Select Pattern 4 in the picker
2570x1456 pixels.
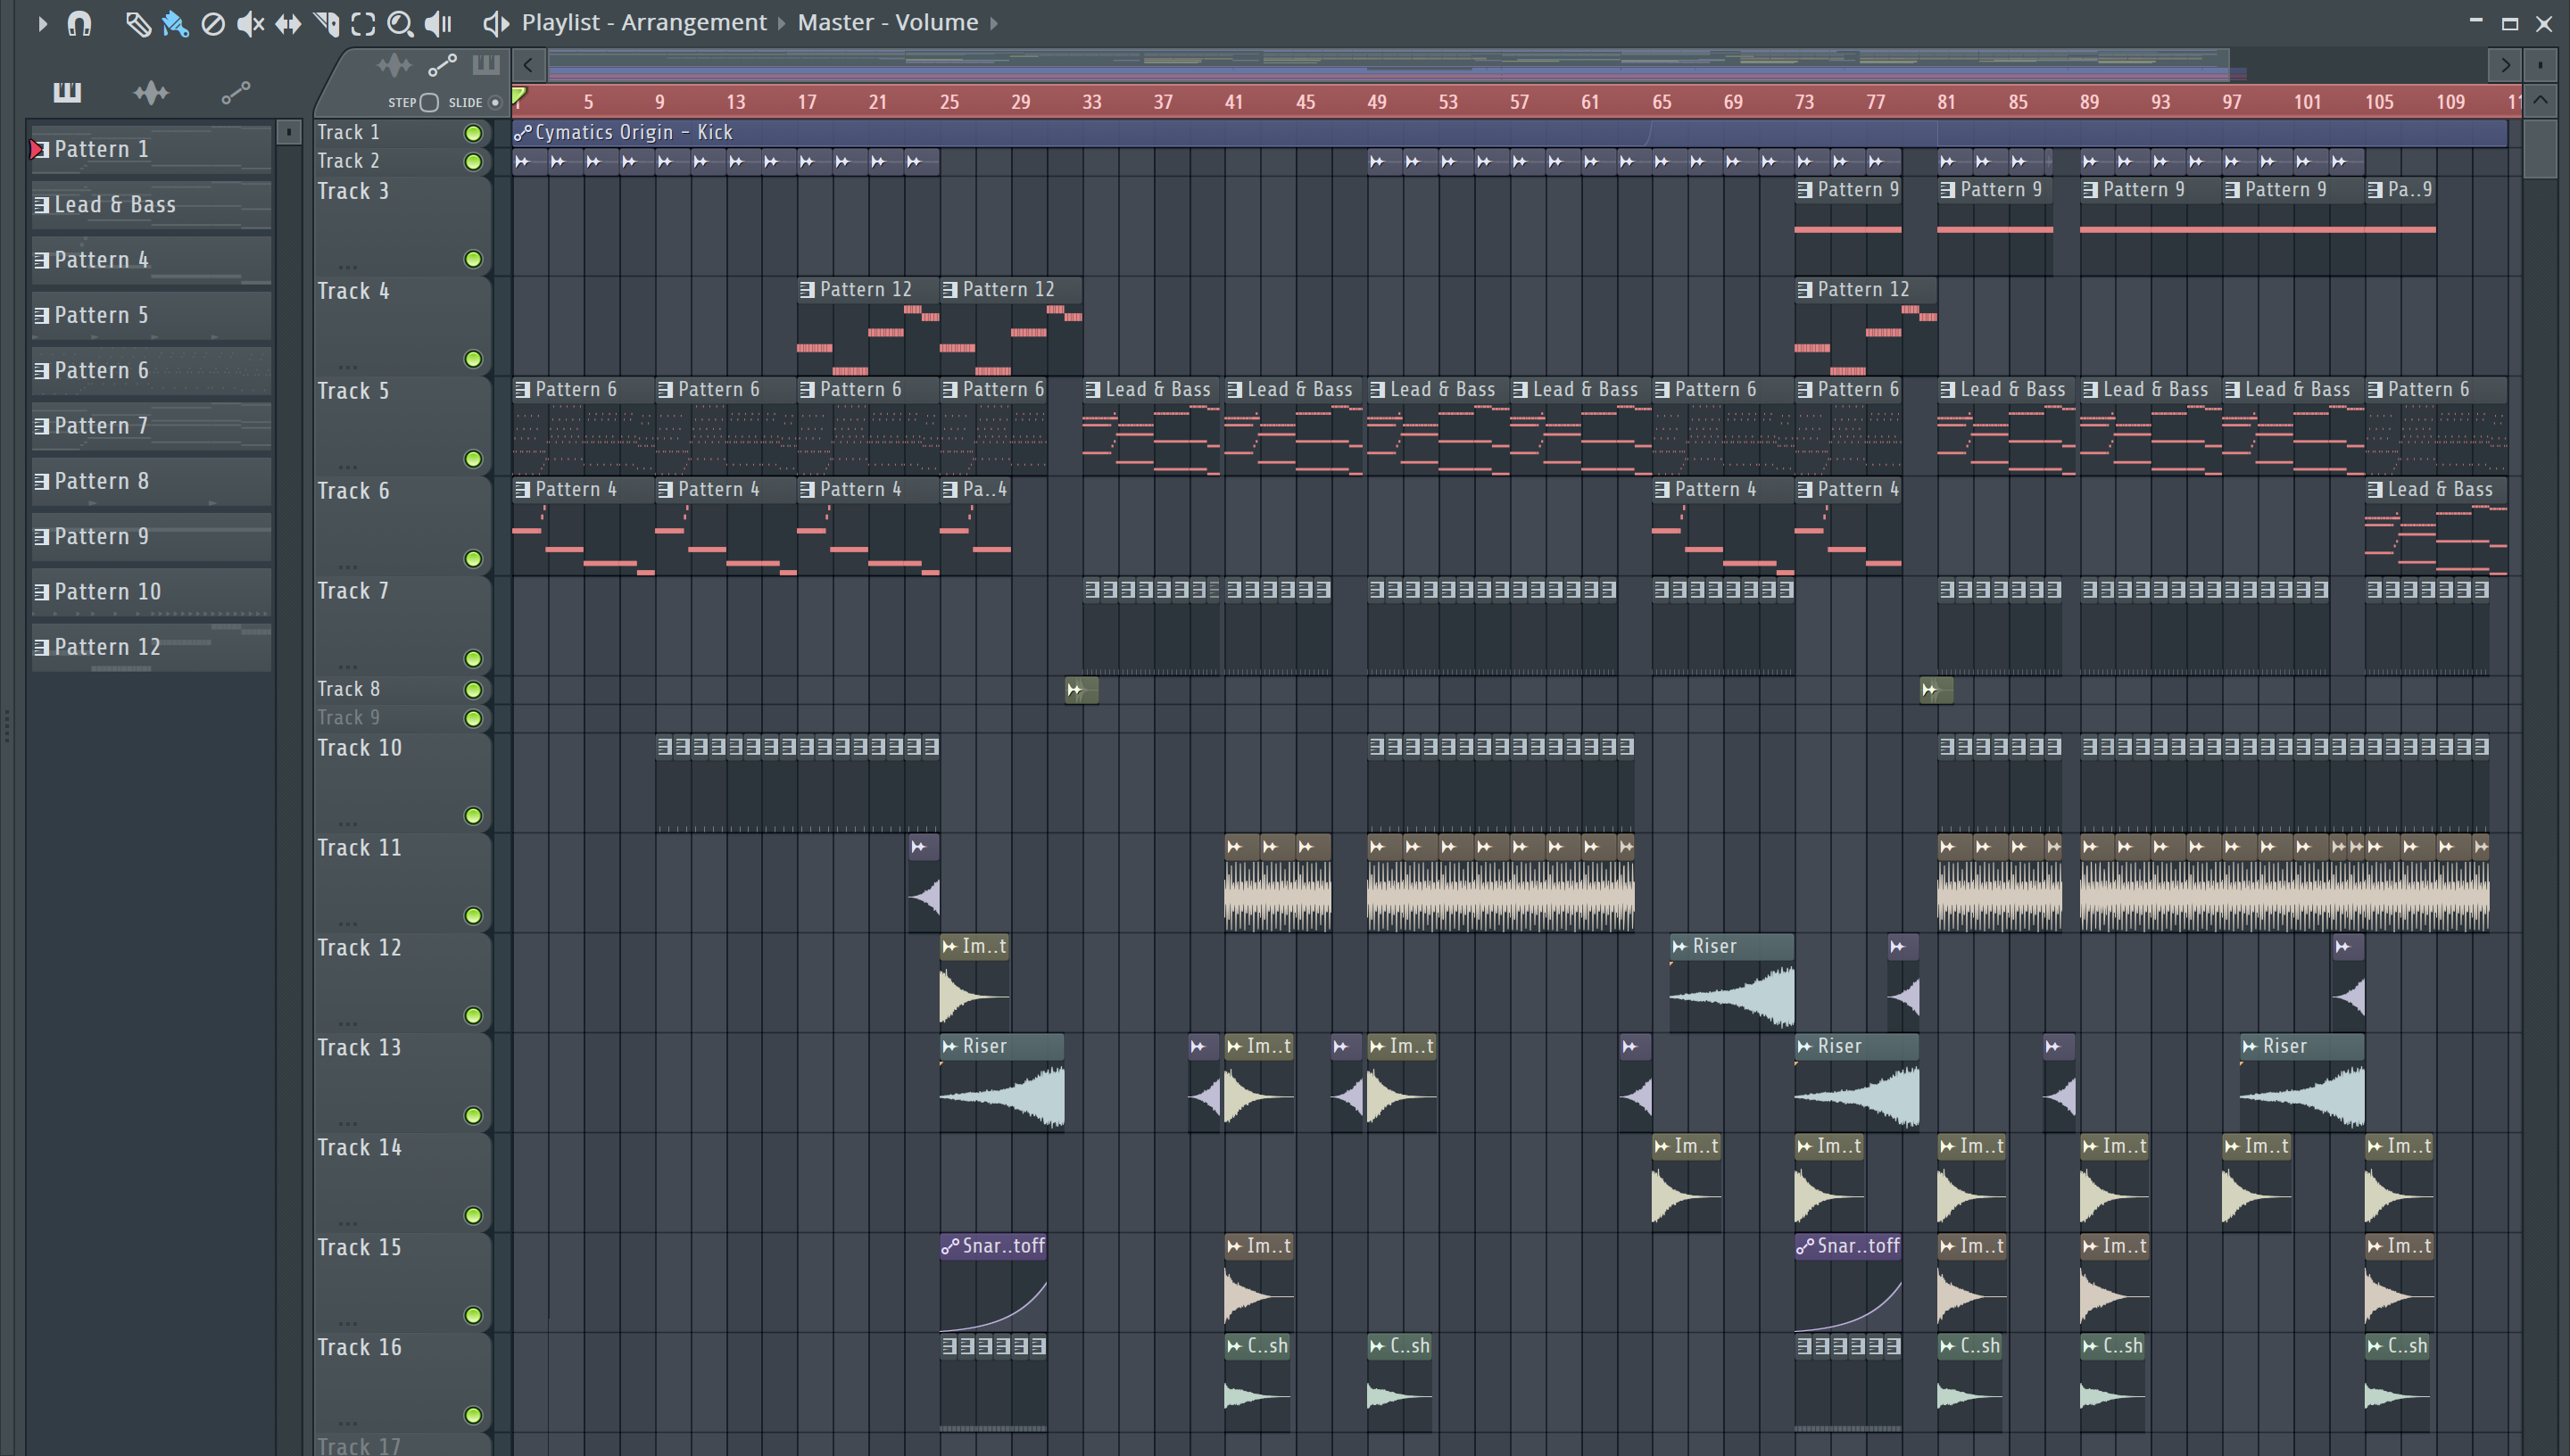[x=151, y=260]
